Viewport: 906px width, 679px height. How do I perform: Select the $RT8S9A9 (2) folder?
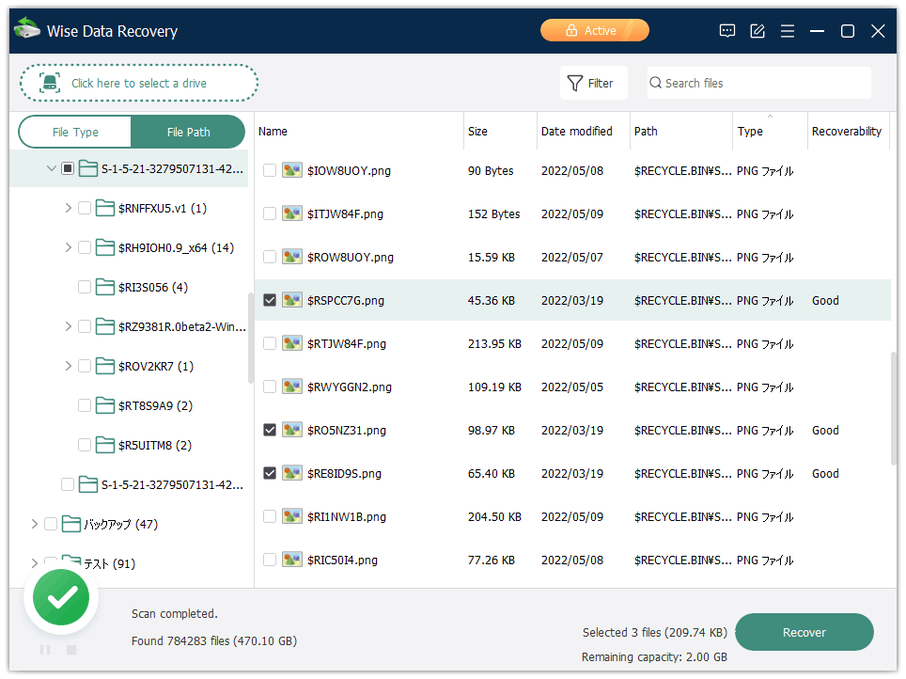155,406
